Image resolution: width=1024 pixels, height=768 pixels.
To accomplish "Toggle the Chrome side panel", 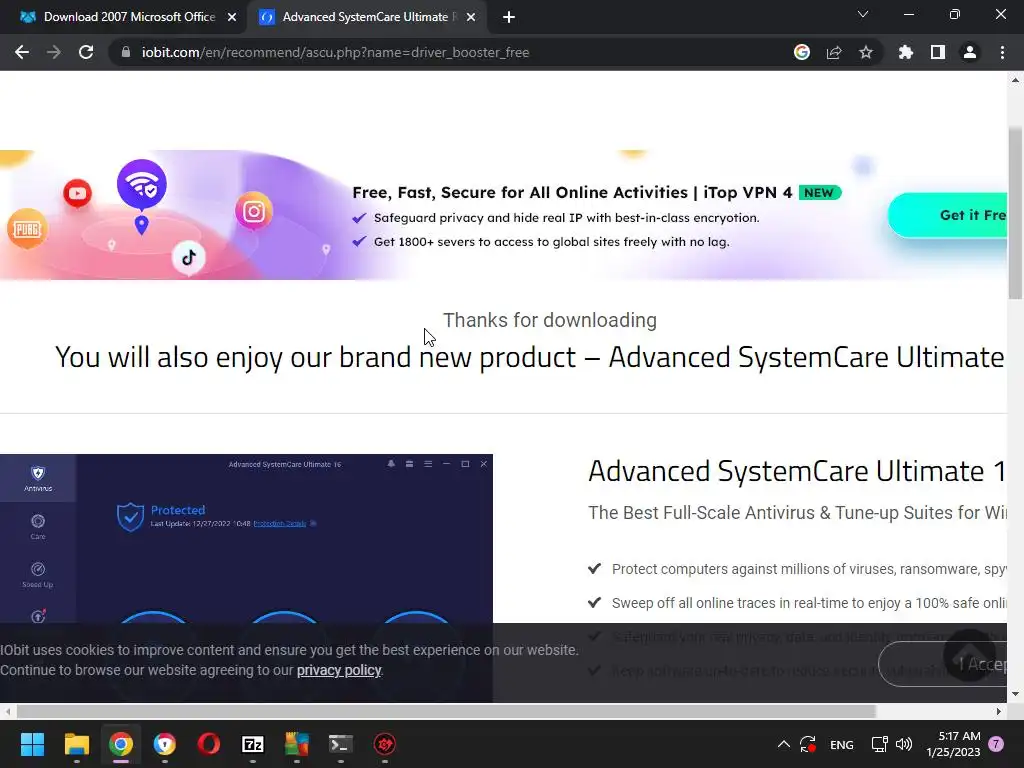I will [x=938, y=52].
